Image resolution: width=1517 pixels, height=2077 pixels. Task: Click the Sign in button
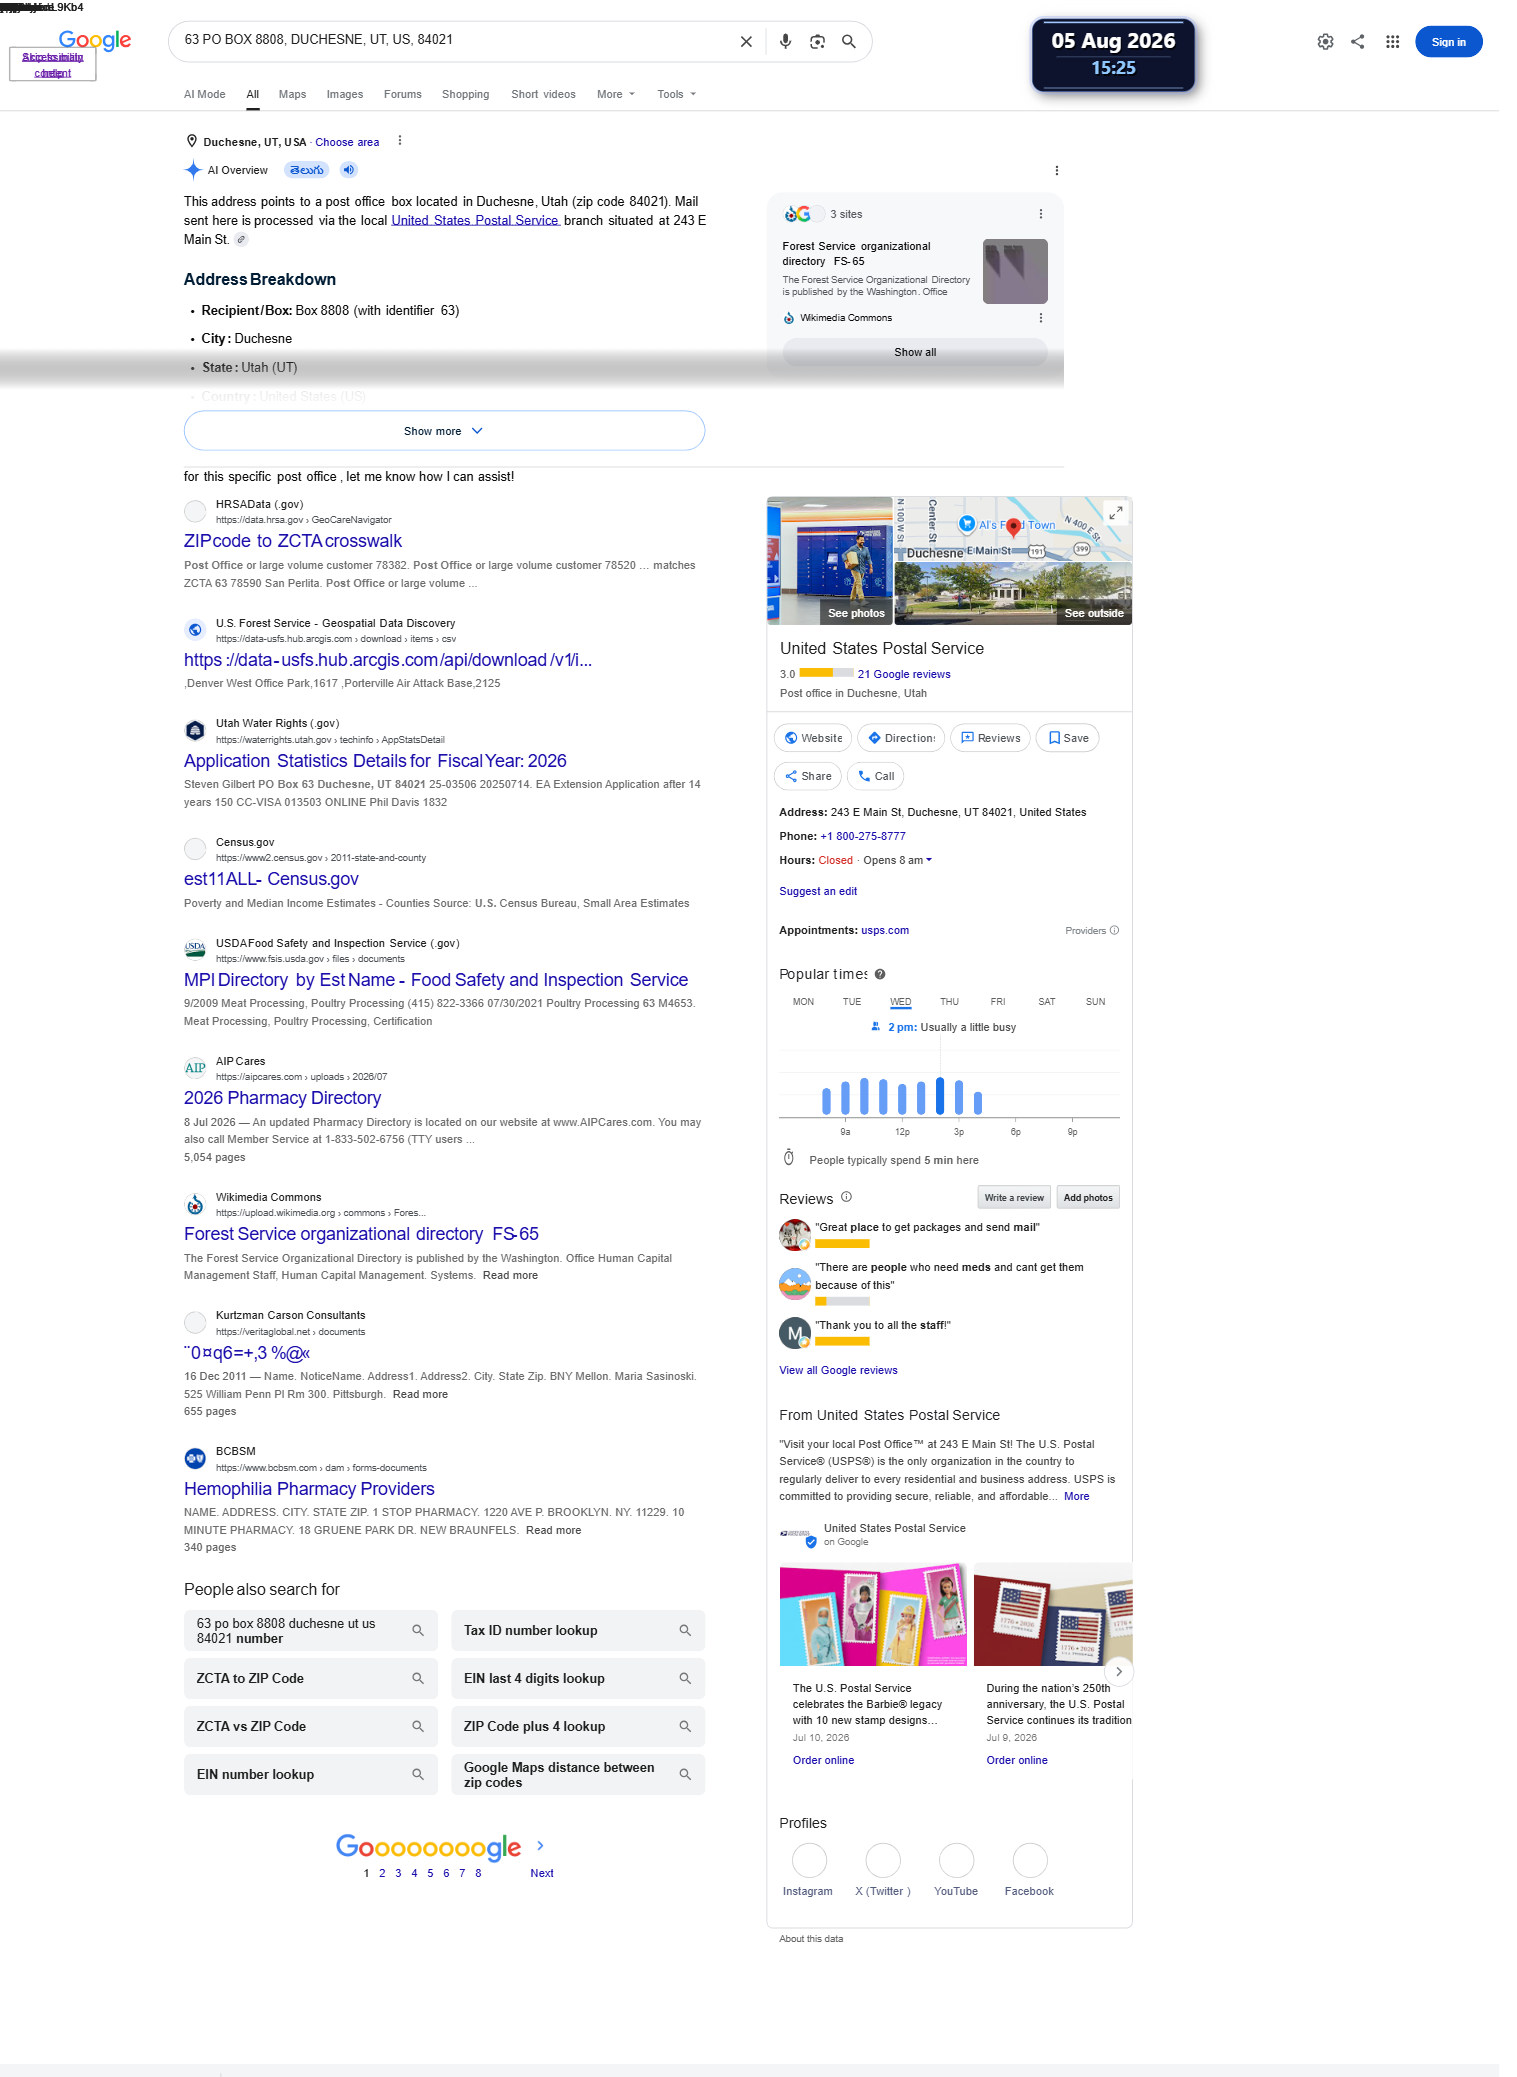1448,42
